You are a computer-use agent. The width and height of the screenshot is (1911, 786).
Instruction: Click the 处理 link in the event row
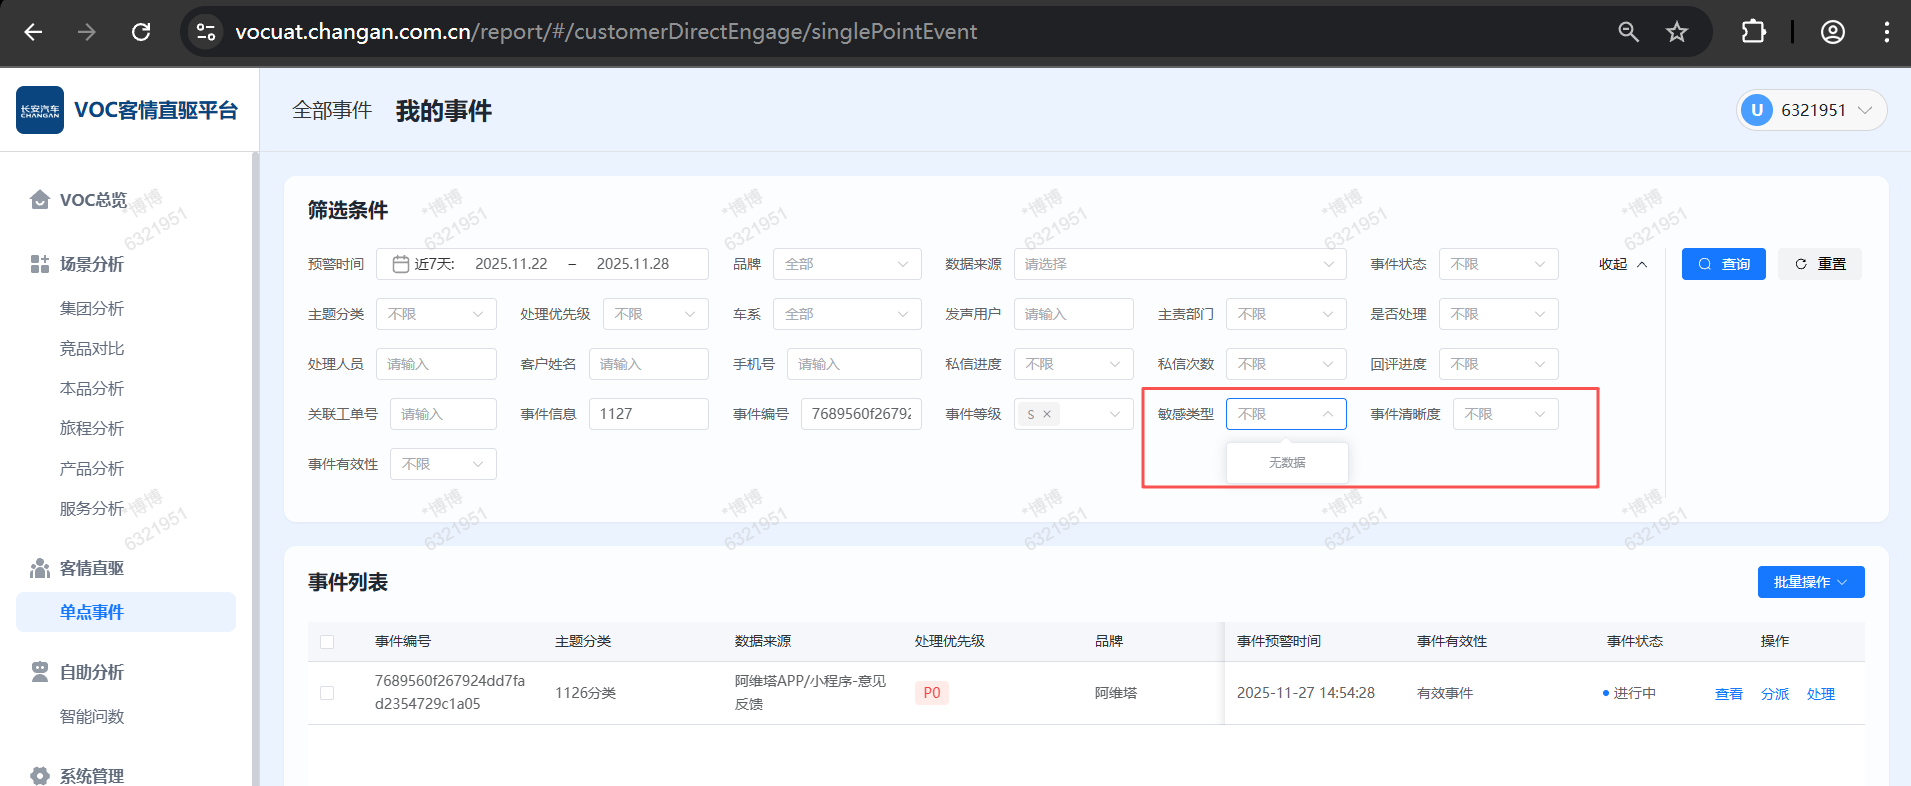[1820, 694]
